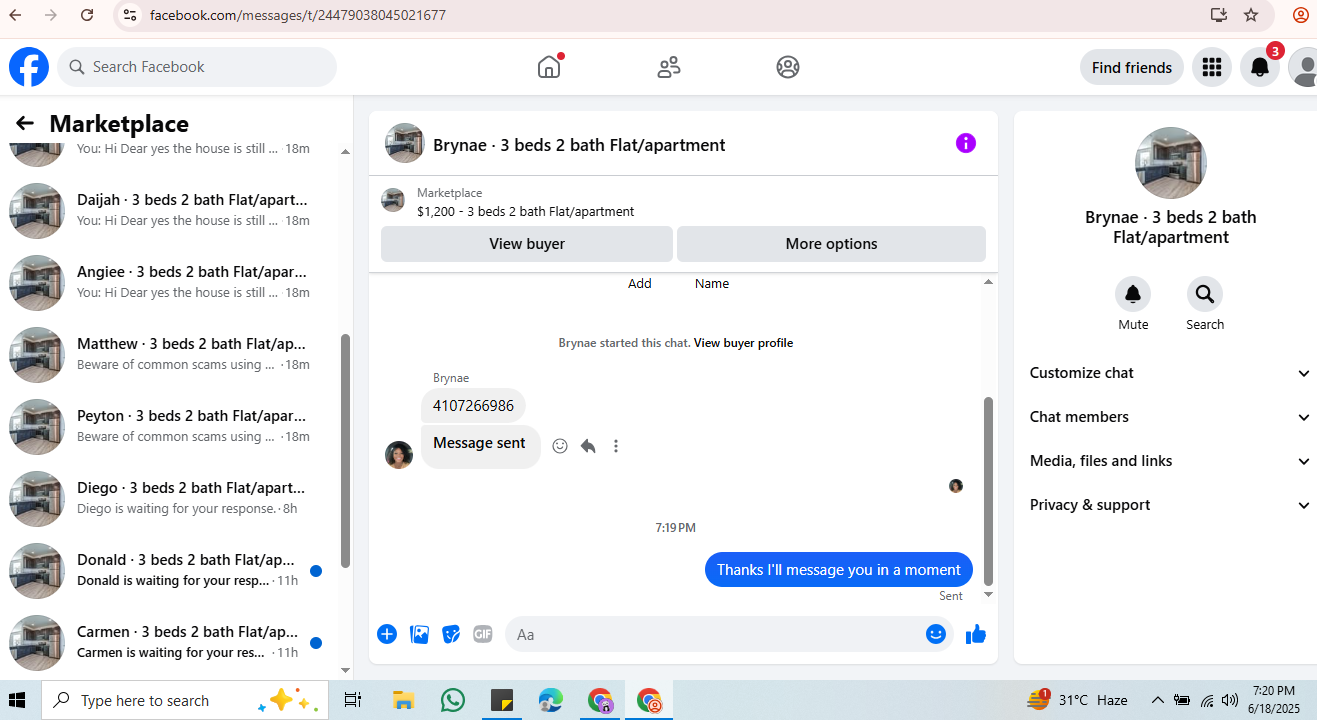Open Sticky Notes from the taskbar

tap(501, 700)
